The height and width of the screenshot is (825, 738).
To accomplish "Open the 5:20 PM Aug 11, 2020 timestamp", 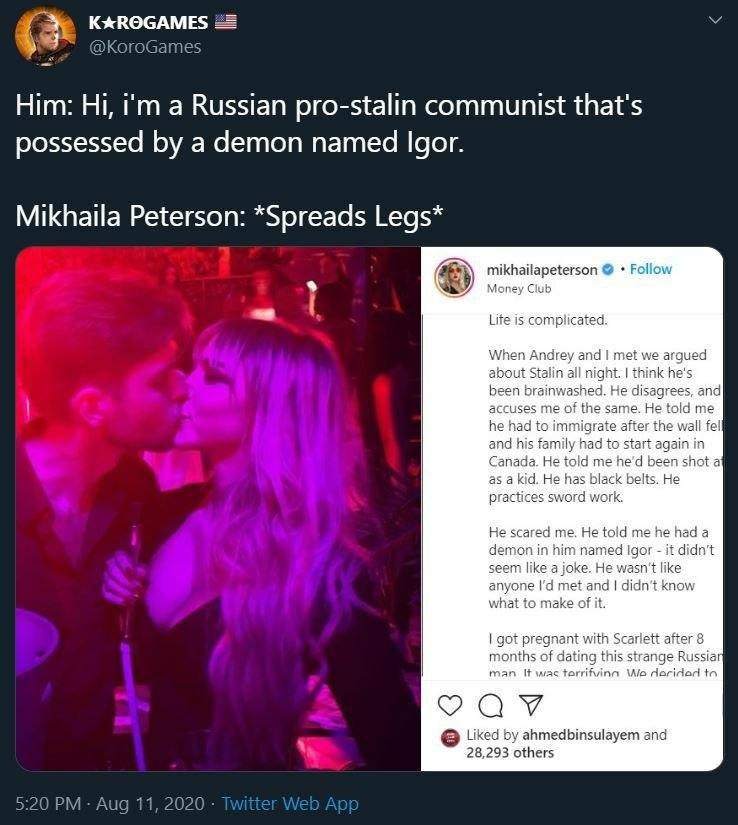I will click(109, 803).
